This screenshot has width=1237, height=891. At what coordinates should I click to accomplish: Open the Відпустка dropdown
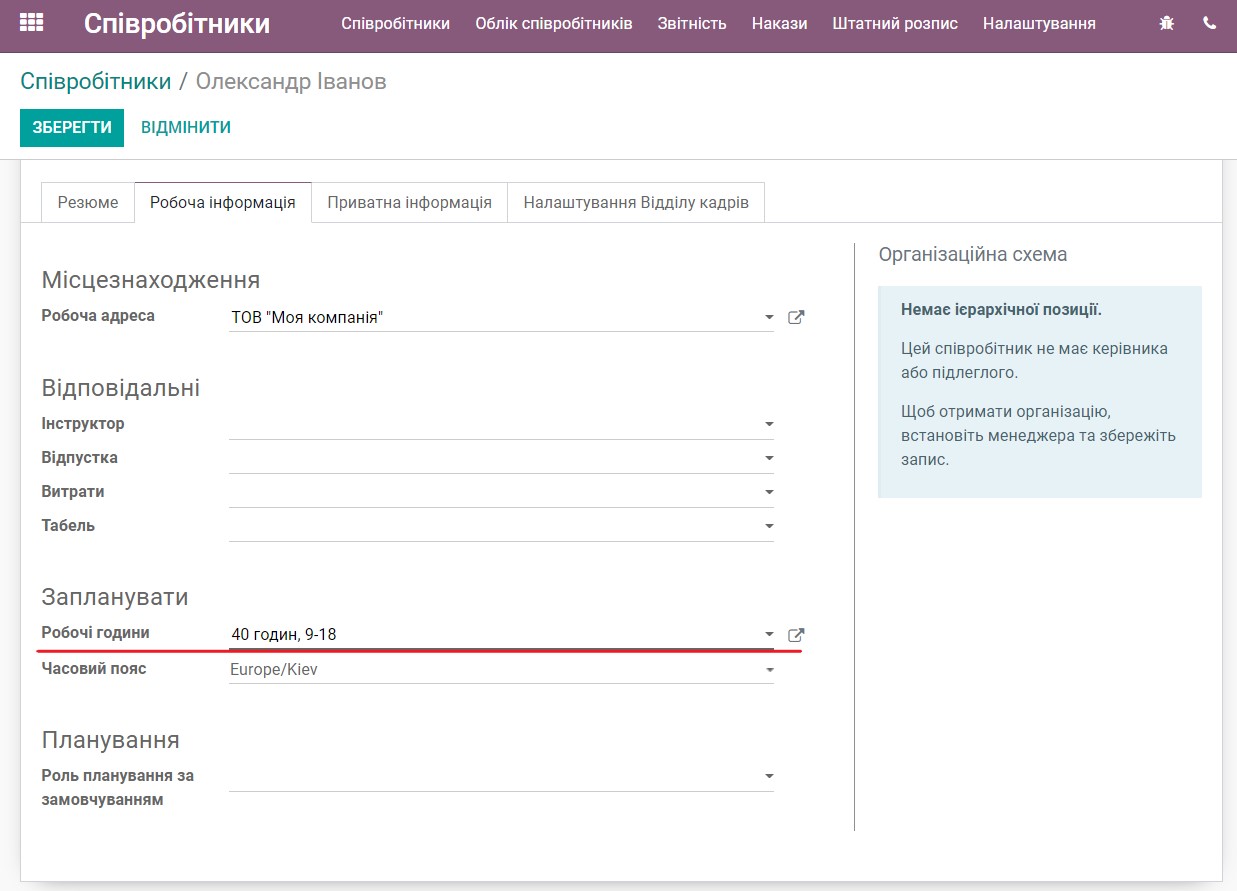pos(768,457)
